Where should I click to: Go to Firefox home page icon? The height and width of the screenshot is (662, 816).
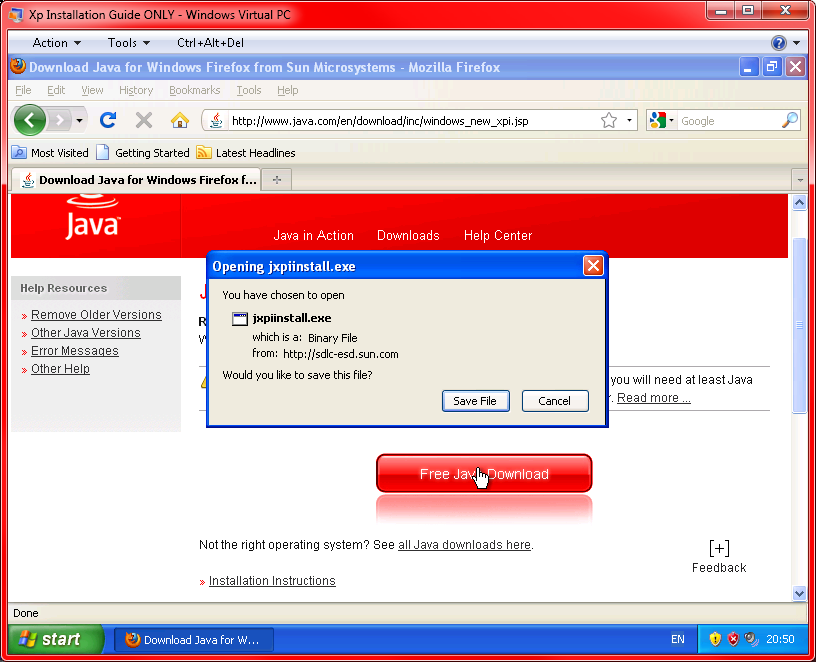point(180,121)
